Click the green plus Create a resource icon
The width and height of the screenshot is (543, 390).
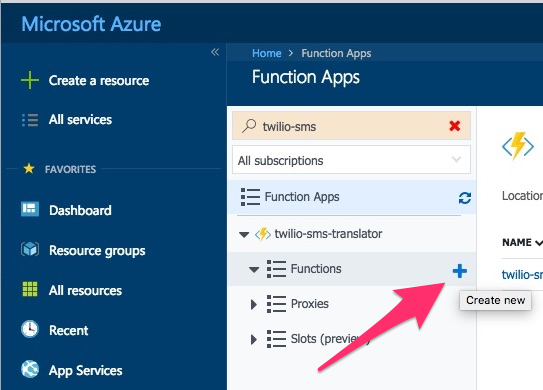click(30, 80)
